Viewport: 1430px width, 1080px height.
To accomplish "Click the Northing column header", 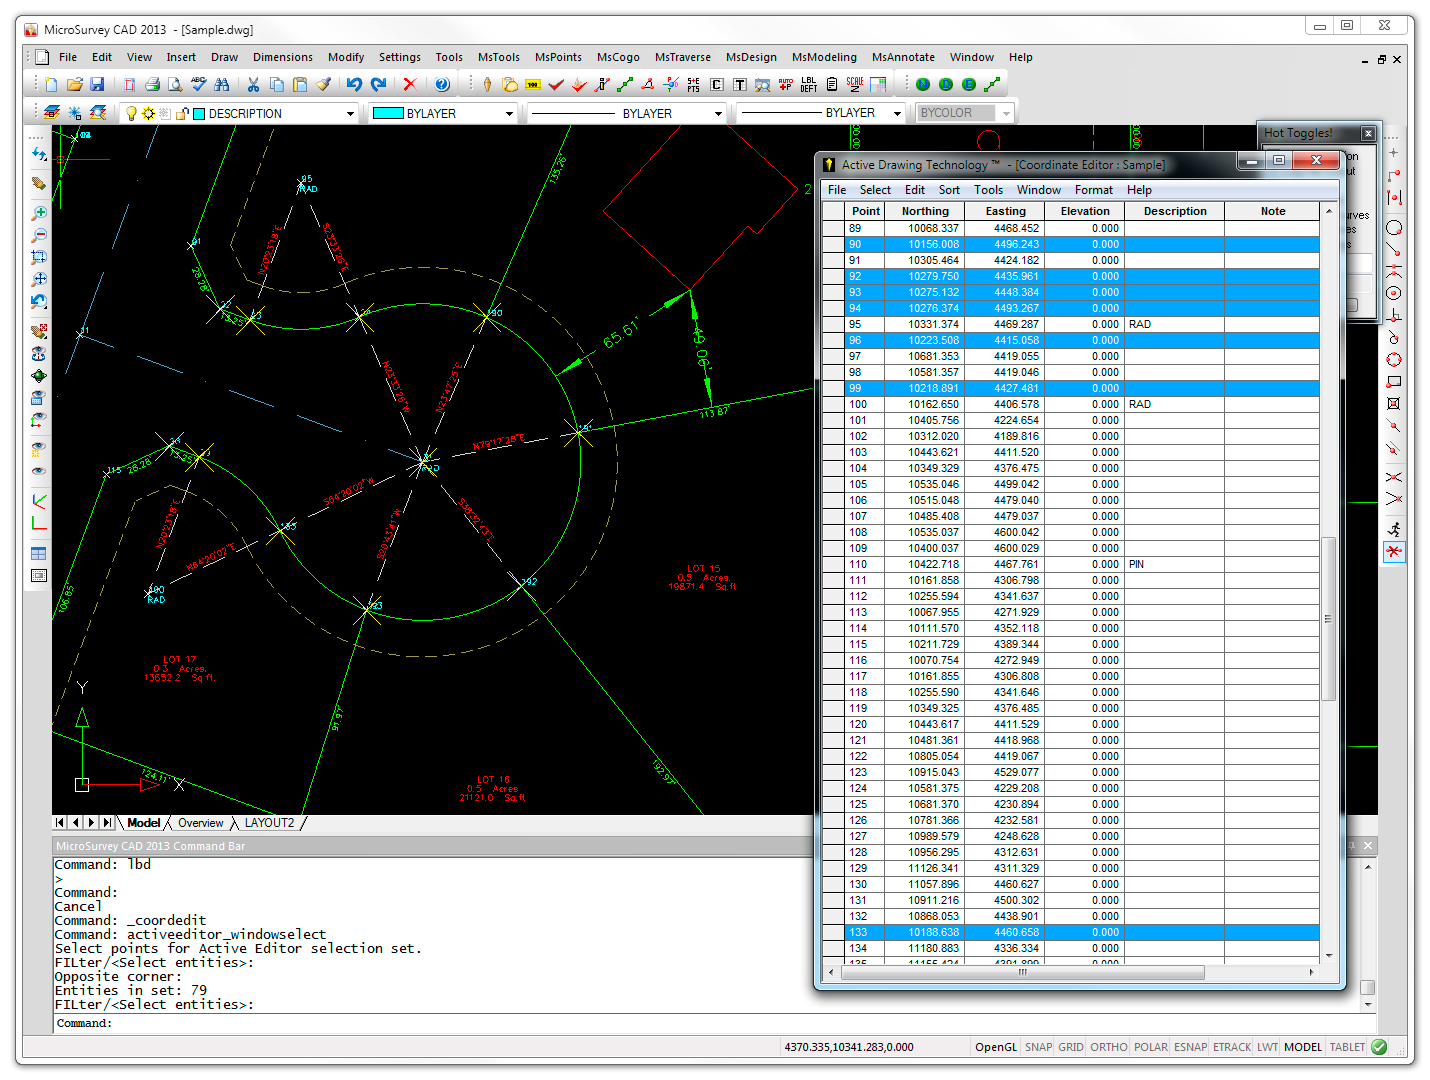I will pyautogui.click(x=924, y=211).
